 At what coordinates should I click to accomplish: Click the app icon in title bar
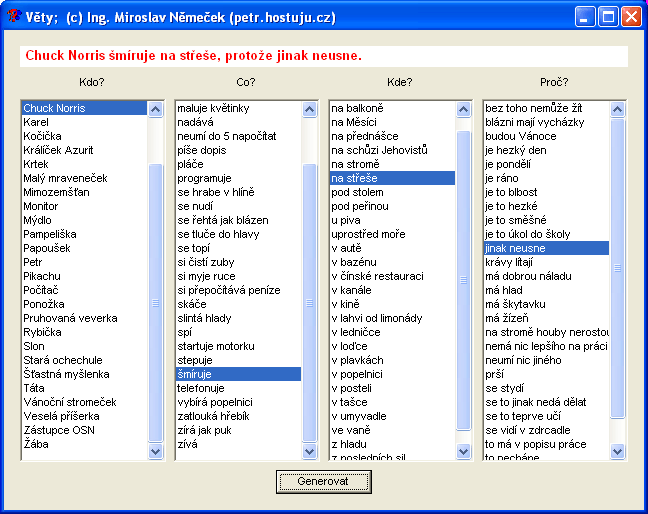pos(14,16)
